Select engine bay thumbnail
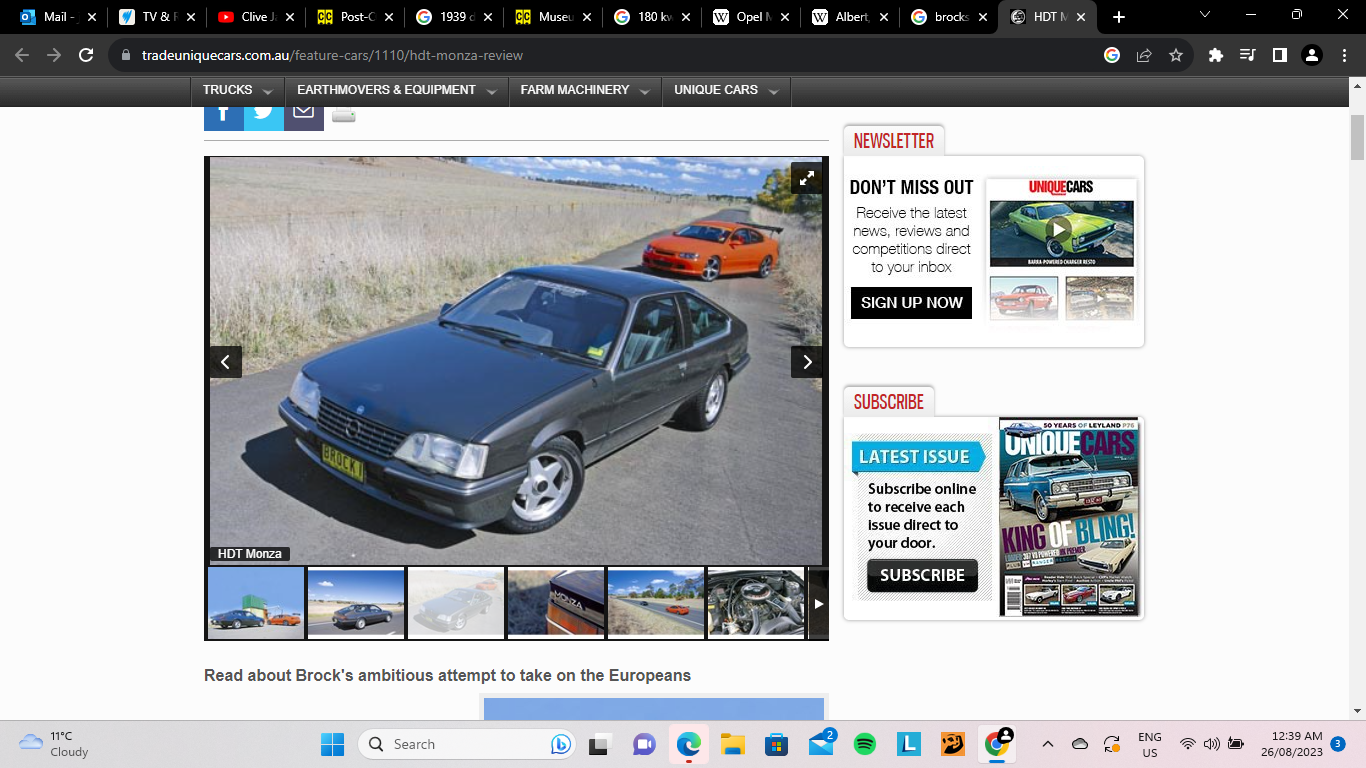 756,602
